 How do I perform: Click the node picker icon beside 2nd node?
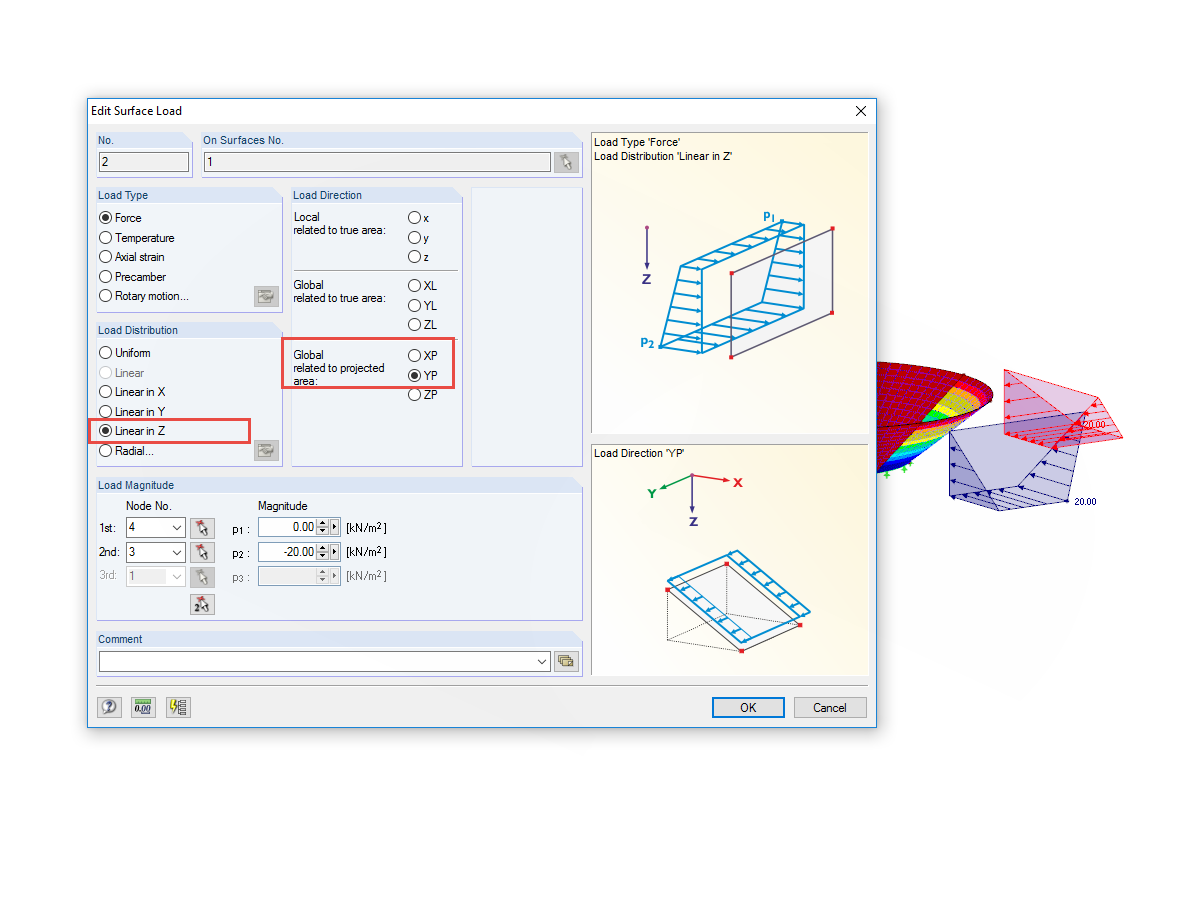coord(202,552)
